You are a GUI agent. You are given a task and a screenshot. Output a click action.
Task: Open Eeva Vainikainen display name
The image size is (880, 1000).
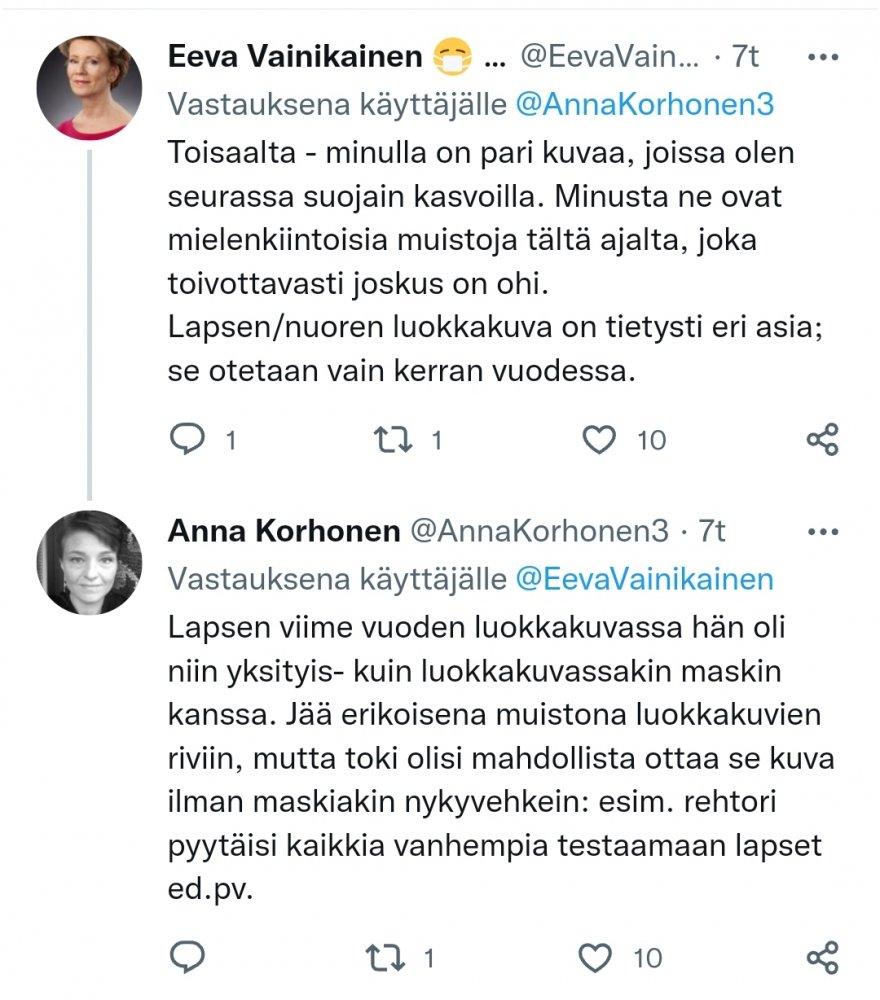pyautogui.click(x=295, y=58)
